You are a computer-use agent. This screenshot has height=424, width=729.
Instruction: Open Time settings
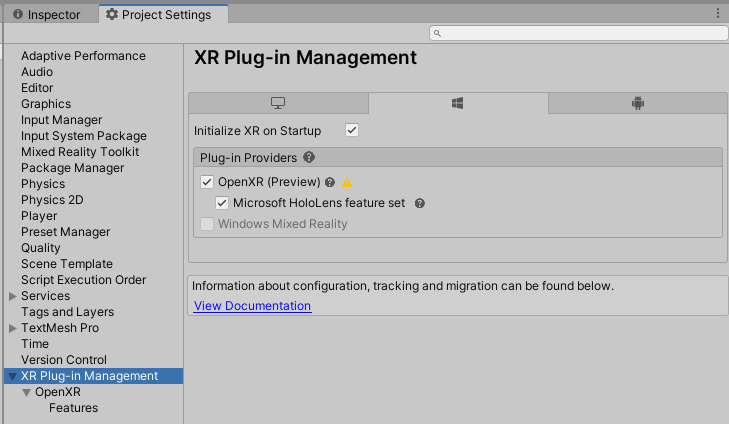click(35, 344)
